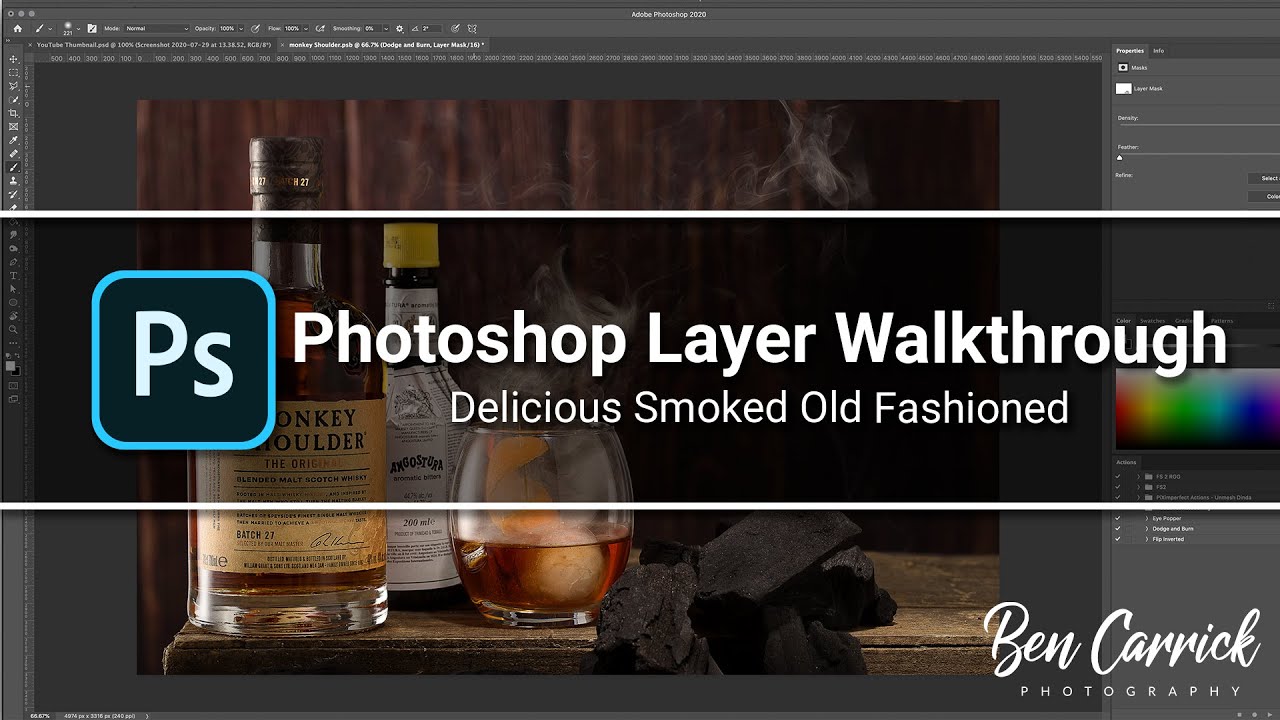This screenshot has width=1280, height=720.
Task: Open the Flow slider dropdown arrow
Action: 305,29
